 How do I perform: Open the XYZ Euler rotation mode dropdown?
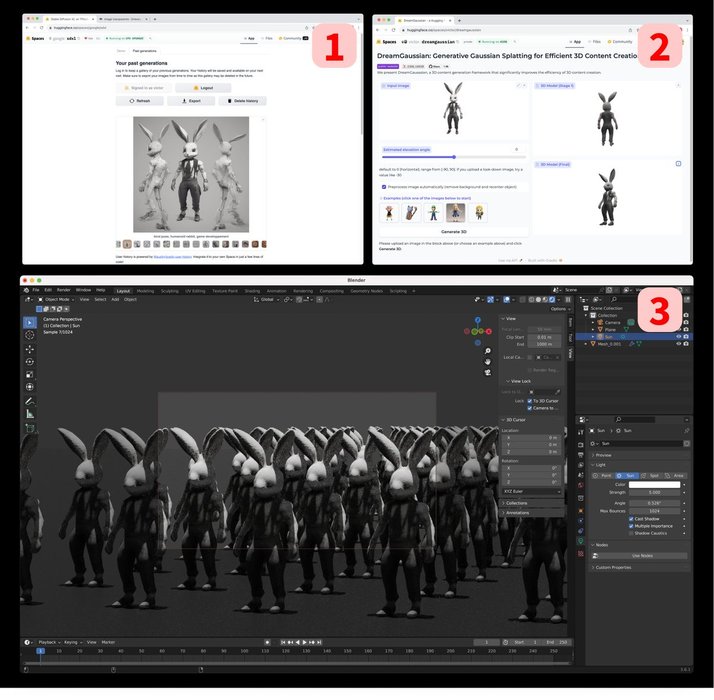[532, 491]
